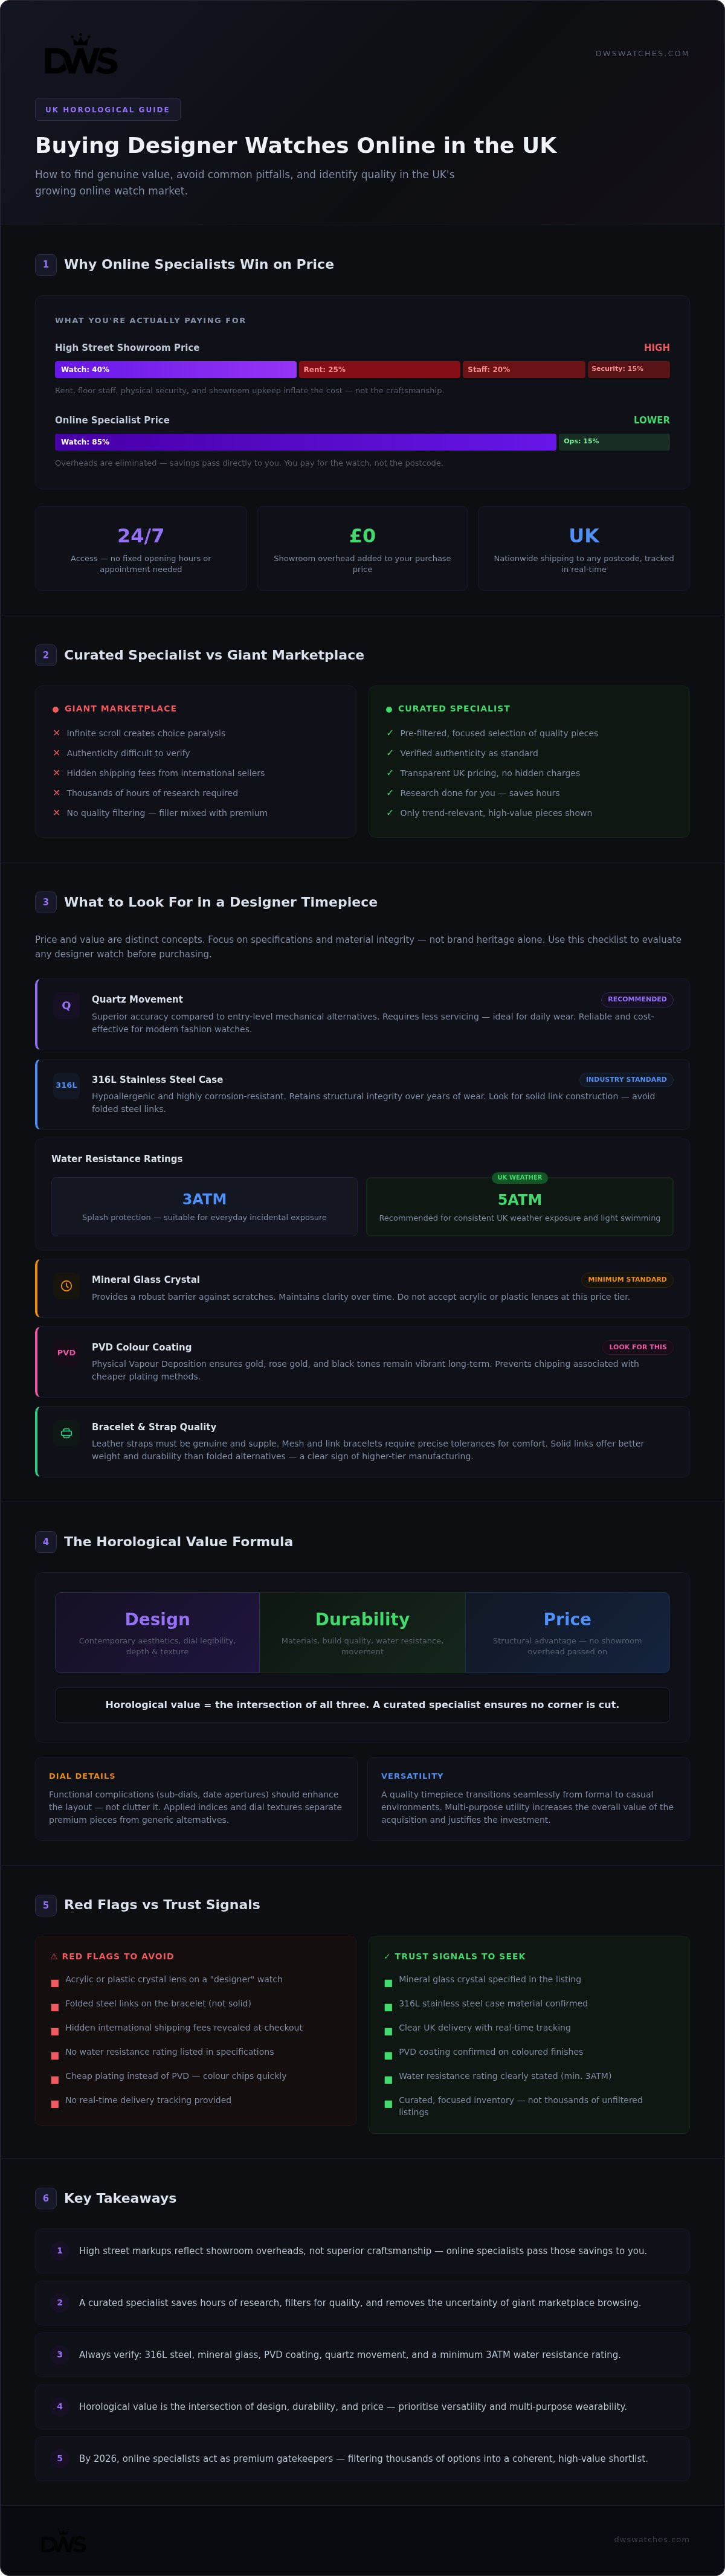
Task: Select the UK Horological Guide tag
Action: [x=108, y=110]
